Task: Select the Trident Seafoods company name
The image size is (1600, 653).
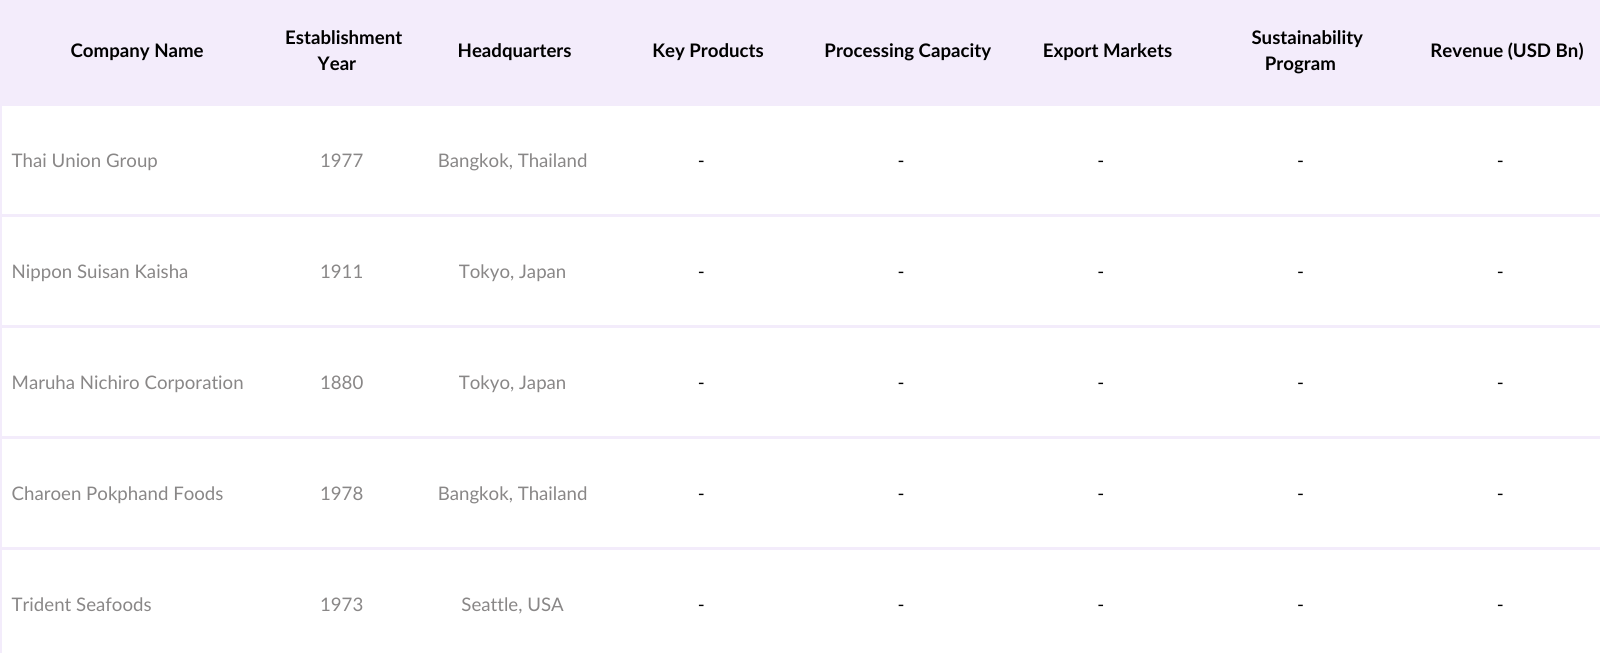Action: click(82, 605)
